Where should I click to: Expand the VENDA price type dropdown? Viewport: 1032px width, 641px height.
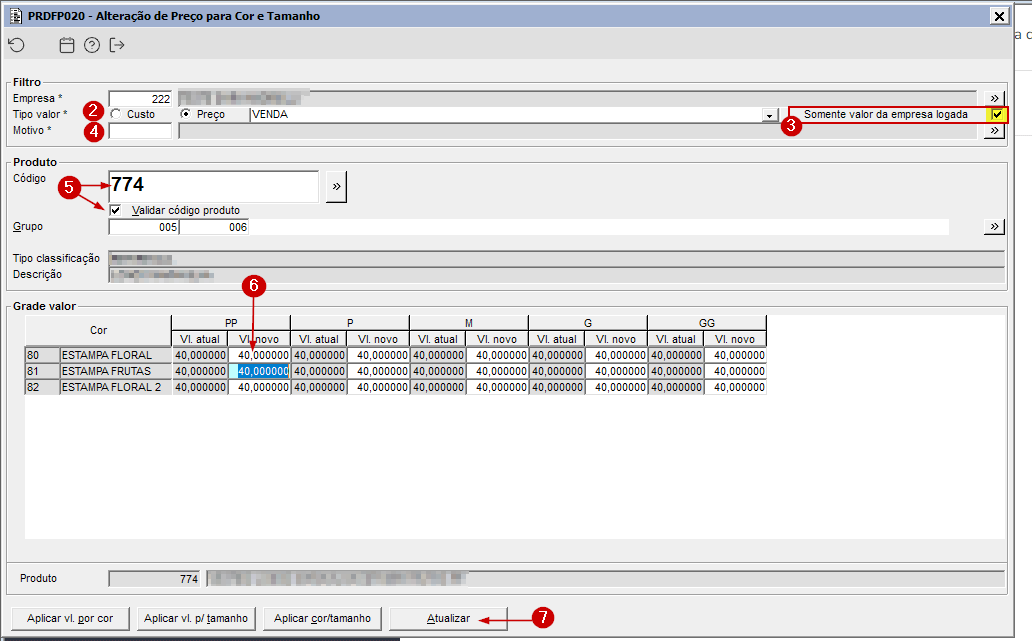[769, 115]
